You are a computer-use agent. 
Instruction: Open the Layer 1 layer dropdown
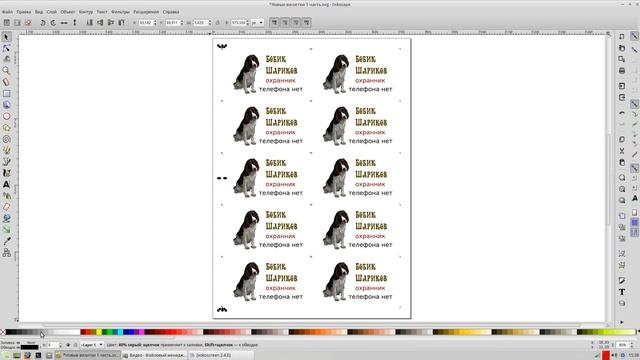tap(92, 345)
